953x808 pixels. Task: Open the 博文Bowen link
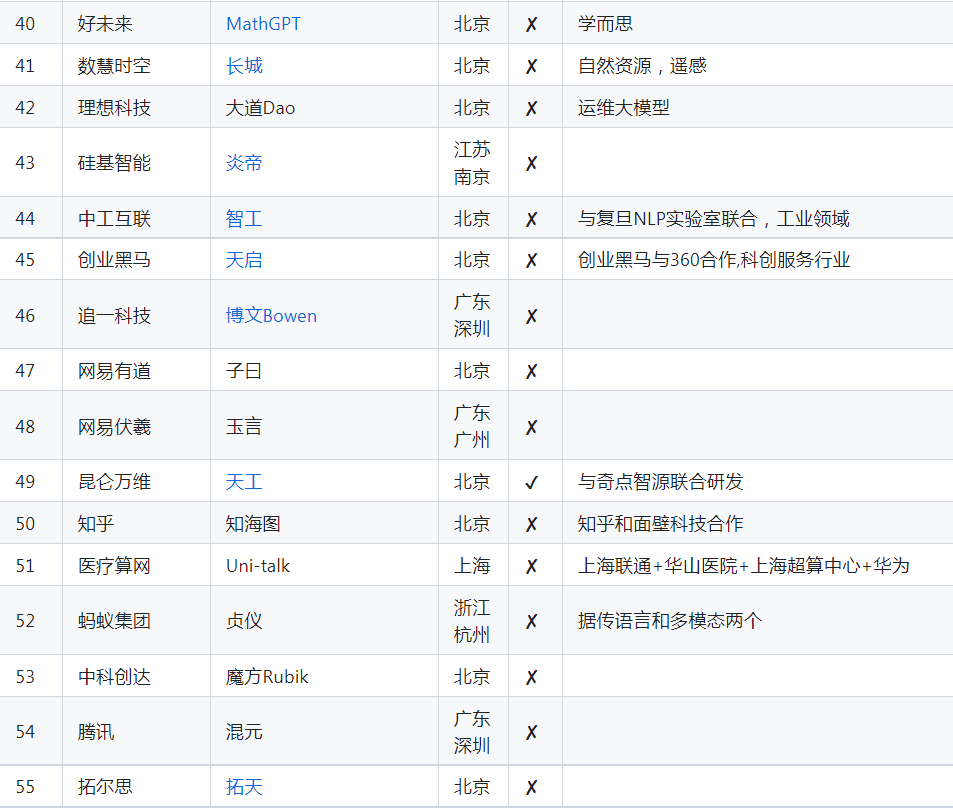pos(271,316)
